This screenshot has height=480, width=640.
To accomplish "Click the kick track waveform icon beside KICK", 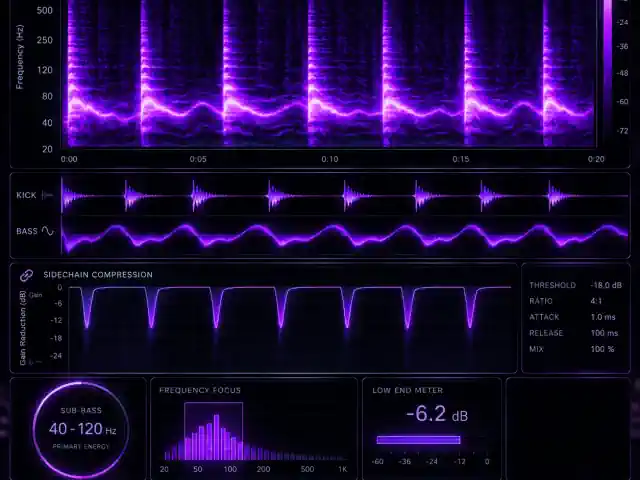I will (47, 196).
